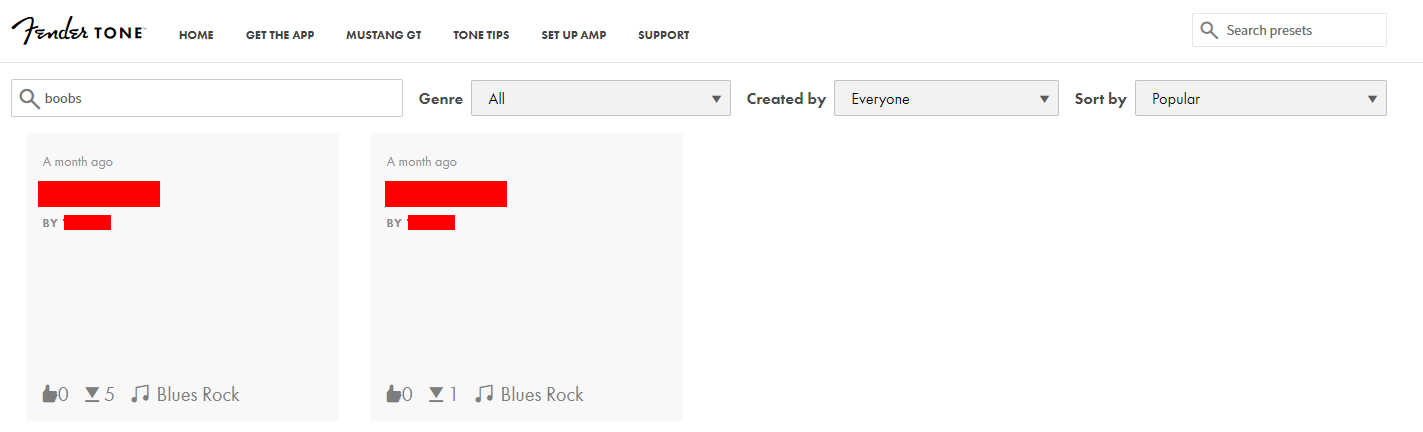Open the Genre dropdown showing All
Viewport: 1423px width, 432px height.
(600, 99)
